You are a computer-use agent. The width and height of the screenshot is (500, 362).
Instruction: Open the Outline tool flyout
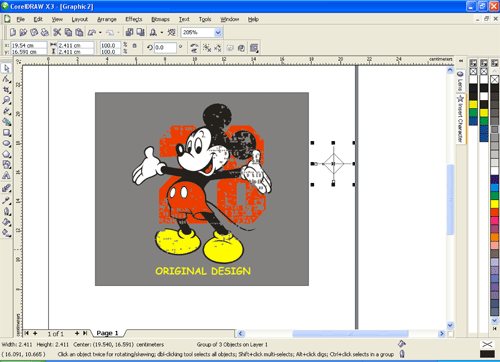6,211
